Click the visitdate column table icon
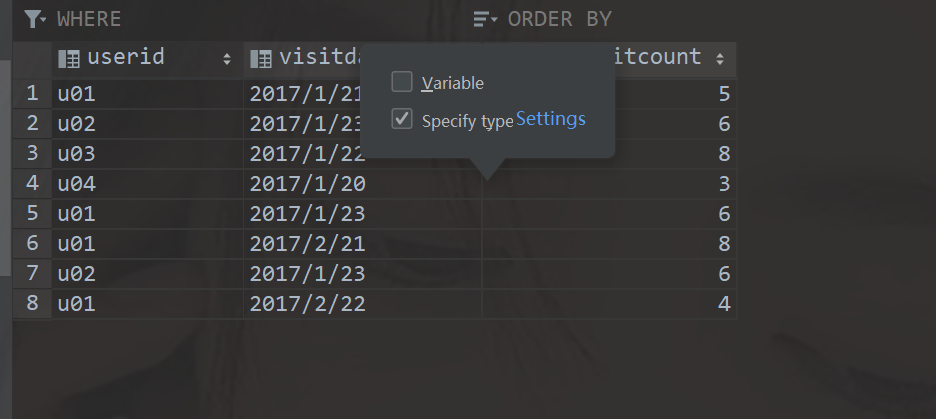This screenshot has height=419, width=936. coord(261,58)
